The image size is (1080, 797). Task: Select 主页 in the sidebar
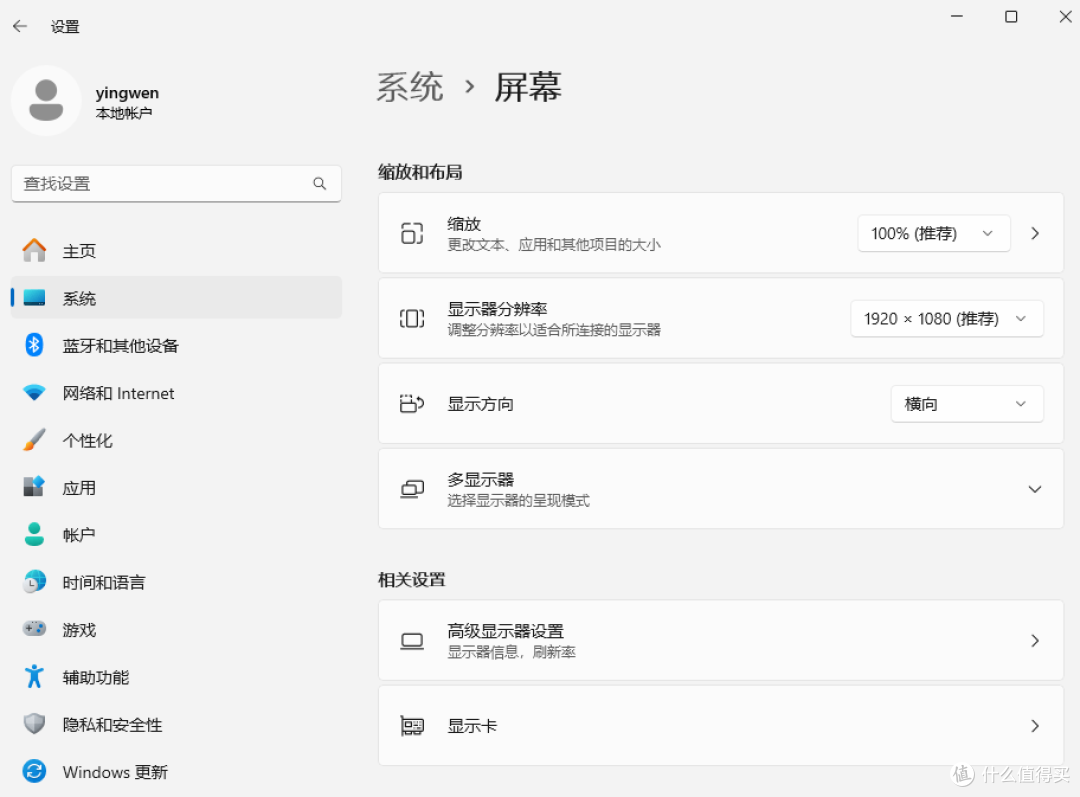click(x=176, y=251)
